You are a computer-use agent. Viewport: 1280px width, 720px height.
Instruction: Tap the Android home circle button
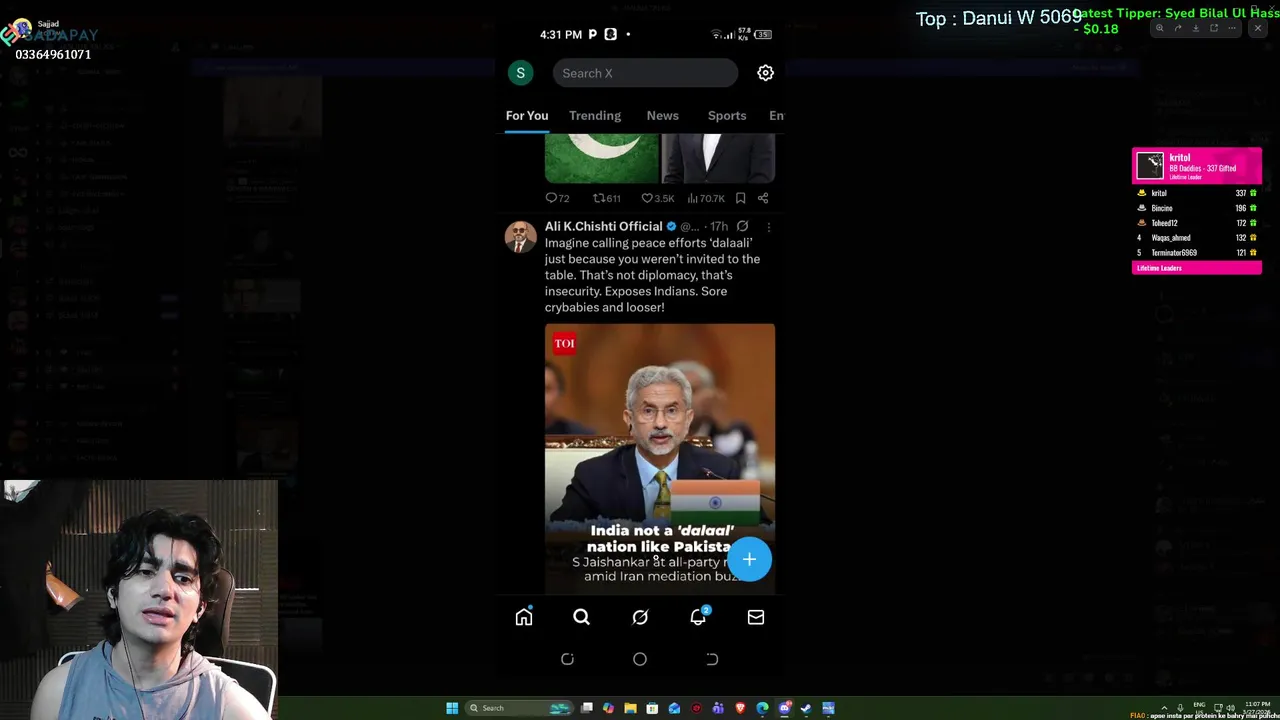[x=640, y=659]
